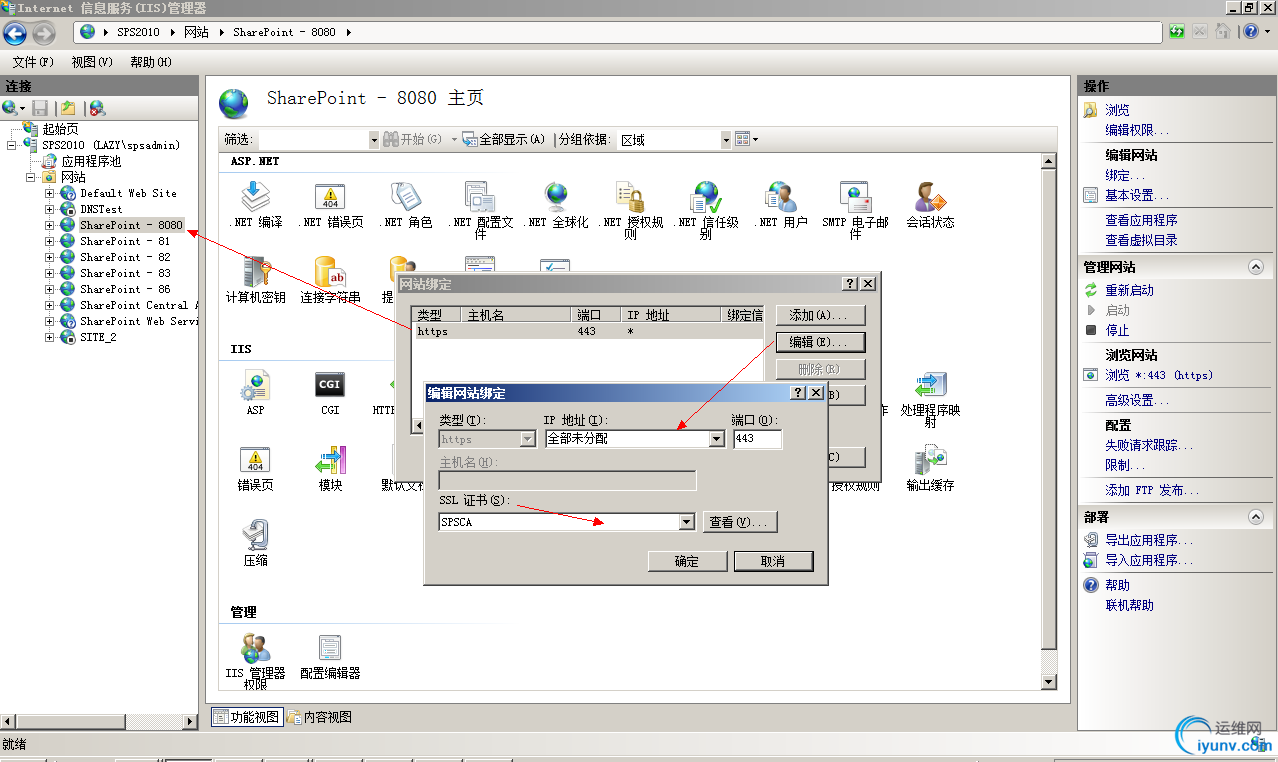Expand the Default Web Site tree node
1278x762 pixels.
(50, 193)
